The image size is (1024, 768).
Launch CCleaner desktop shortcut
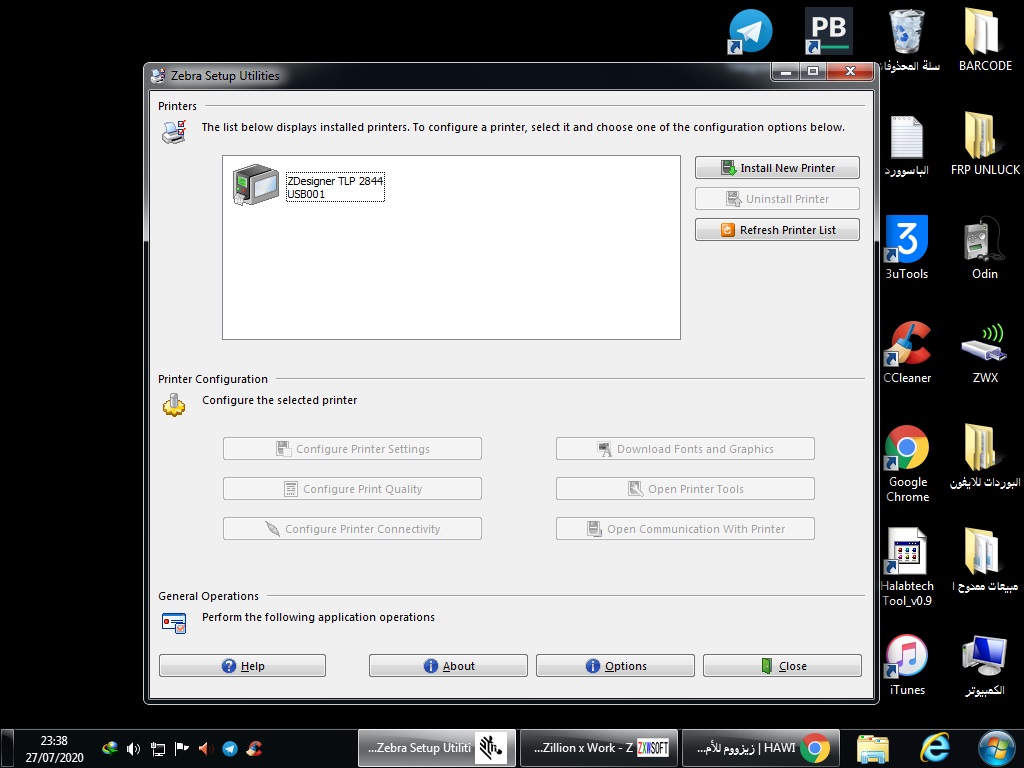click(x=906, y=352)
